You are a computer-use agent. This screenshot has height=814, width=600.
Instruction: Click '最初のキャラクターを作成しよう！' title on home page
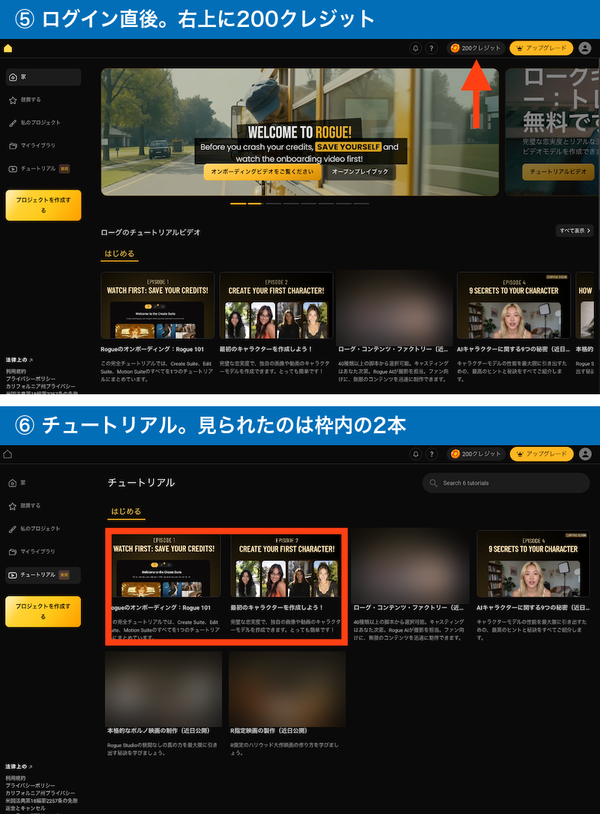pos(266,349)
